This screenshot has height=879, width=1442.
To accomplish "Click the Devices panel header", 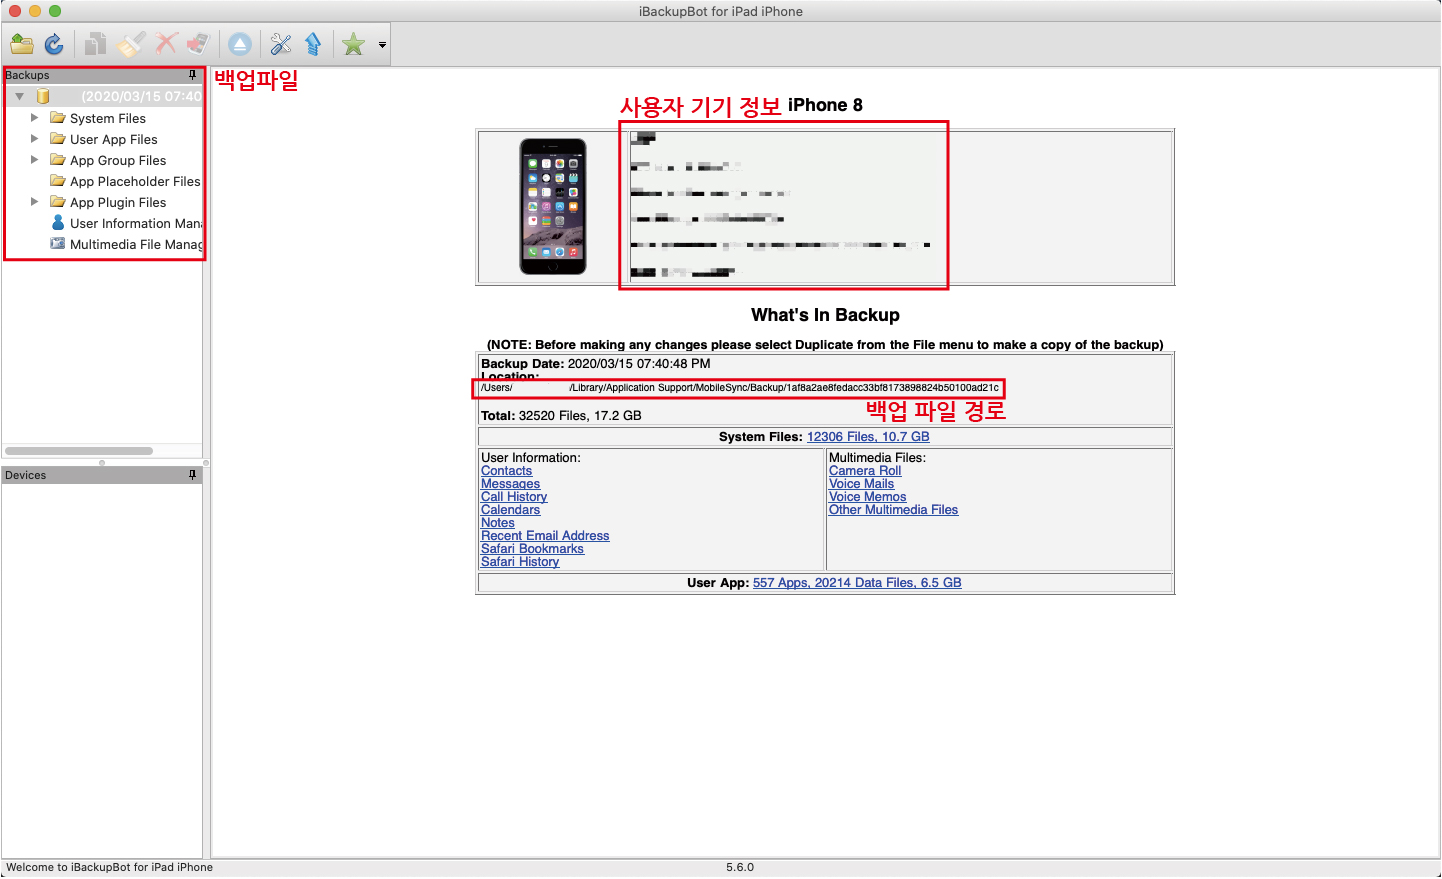I will click(102, 475).
